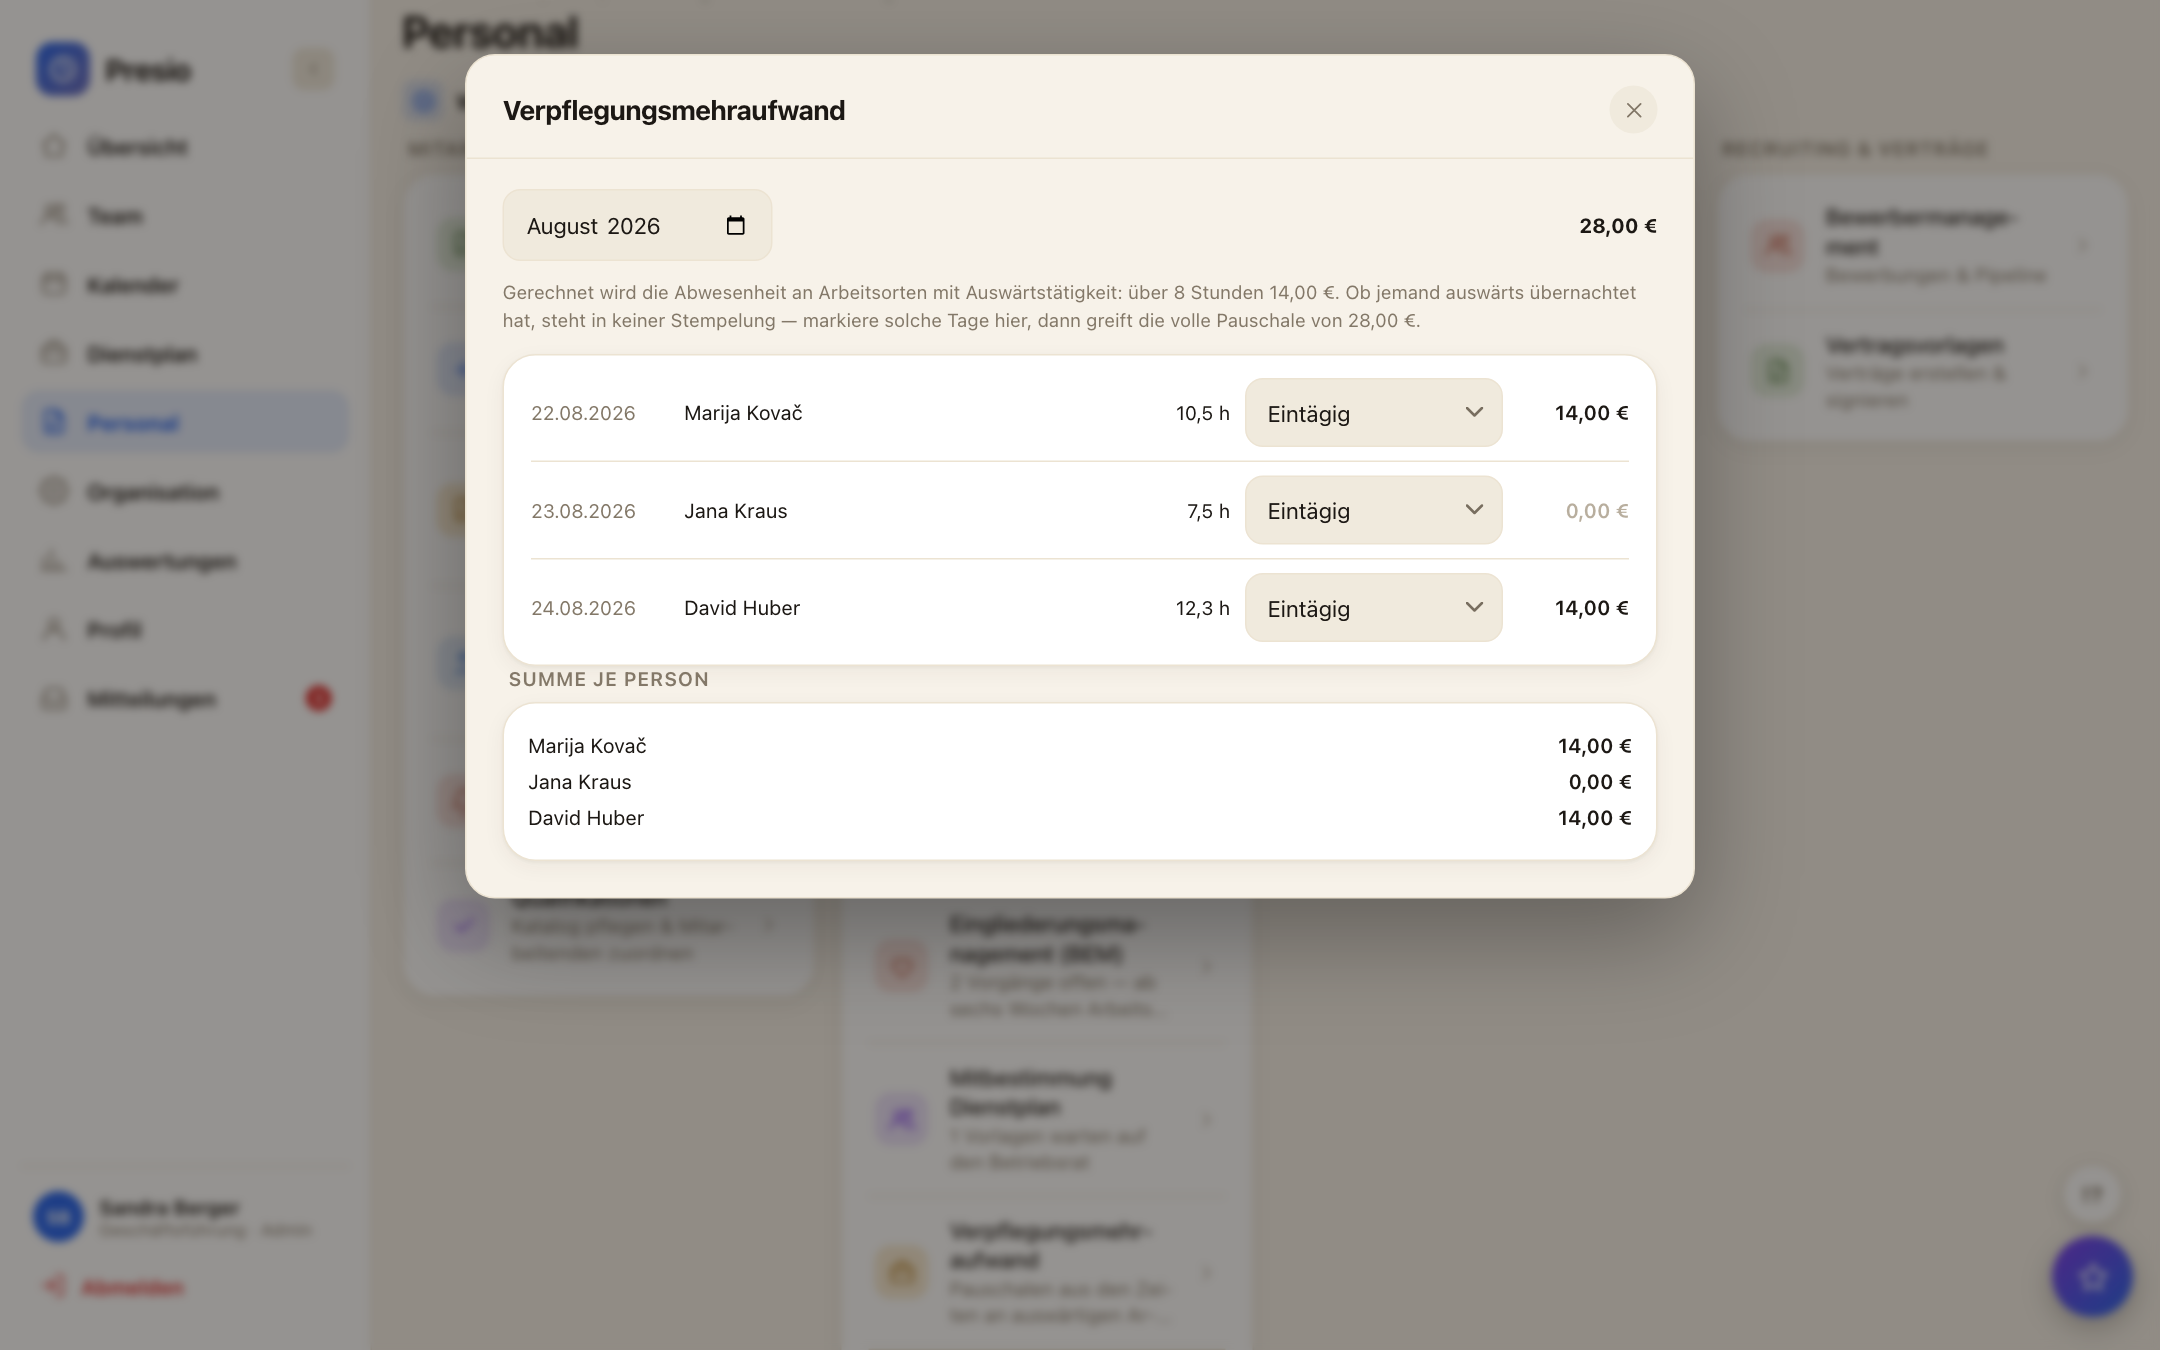Open calendar picker for August 2026
Screen dimensions: 2160x1350
(735, 225)
